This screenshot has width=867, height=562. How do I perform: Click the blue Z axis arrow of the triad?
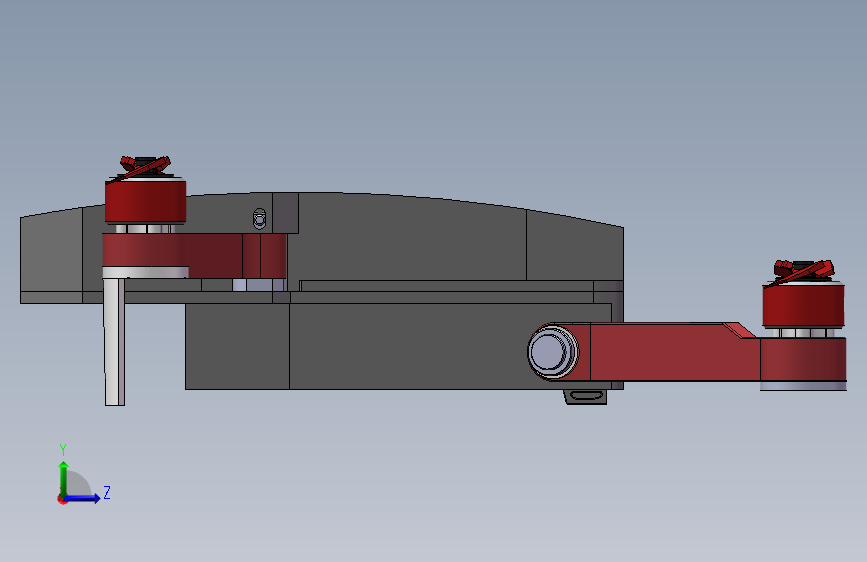83,498
